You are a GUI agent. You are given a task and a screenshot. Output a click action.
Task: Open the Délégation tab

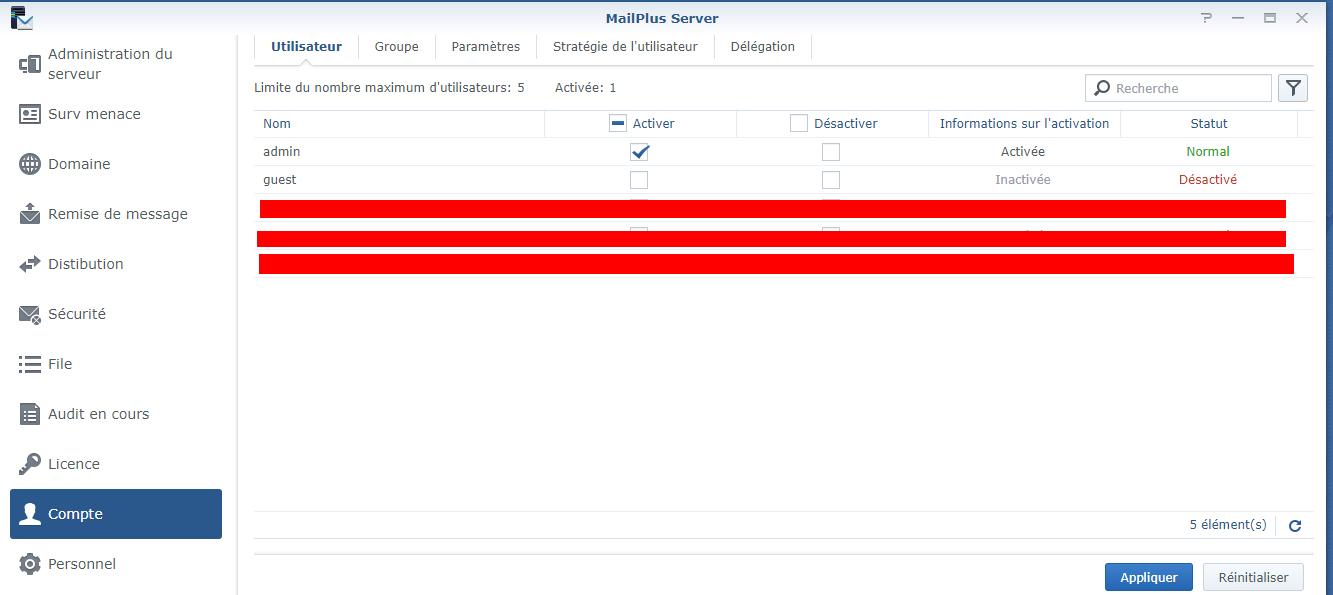pos(763,46)
